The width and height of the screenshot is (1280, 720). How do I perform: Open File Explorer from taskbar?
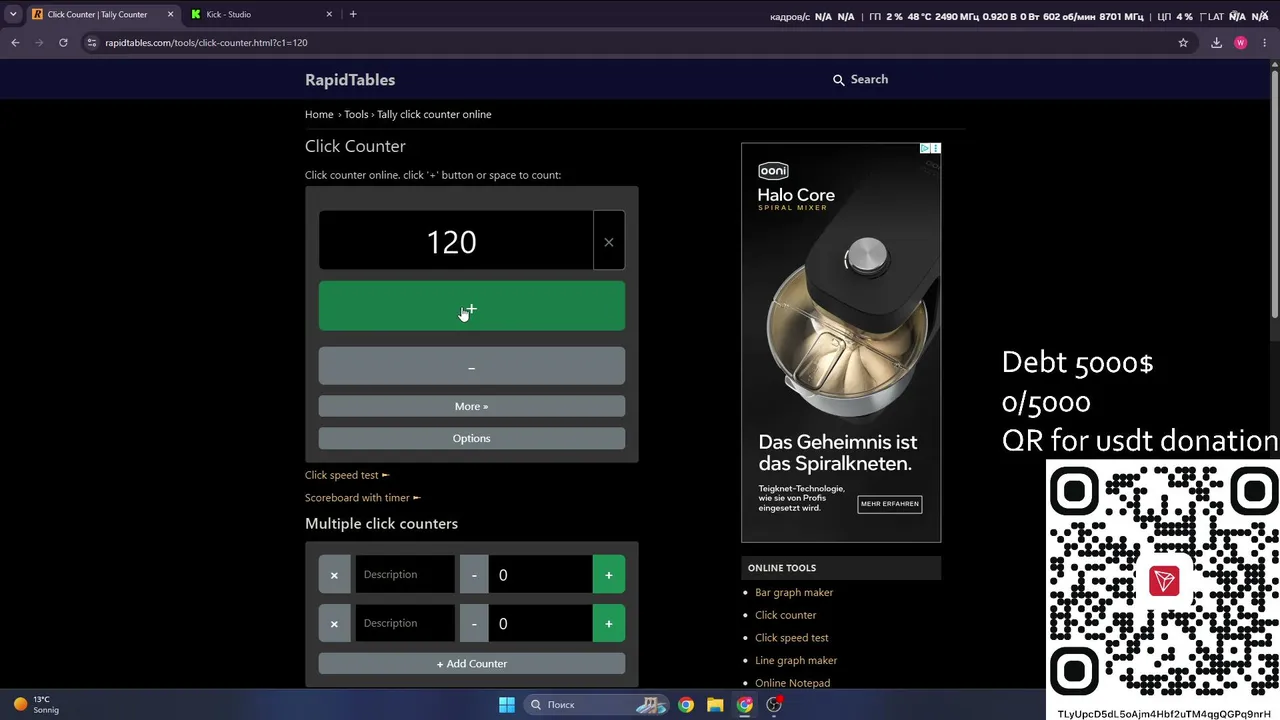(x=715, y=705)
